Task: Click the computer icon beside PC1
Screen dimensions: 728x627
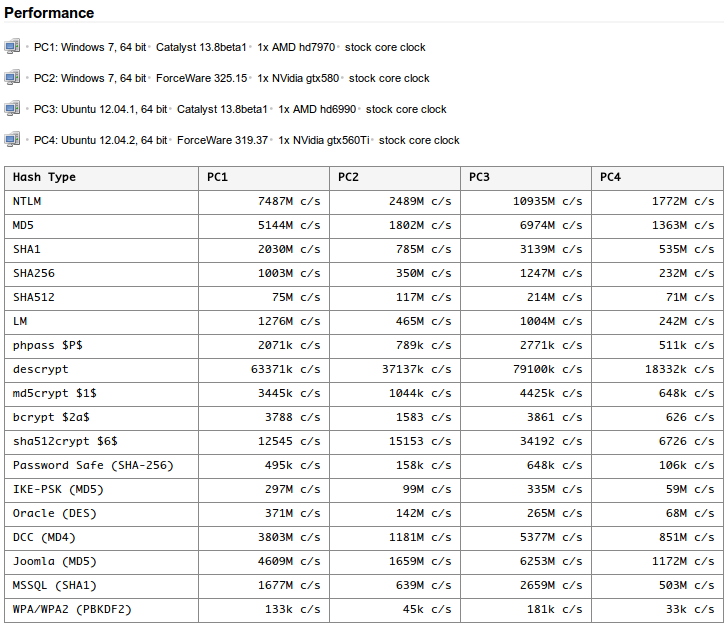Action: pyautogui.click(x=12, y=46)
